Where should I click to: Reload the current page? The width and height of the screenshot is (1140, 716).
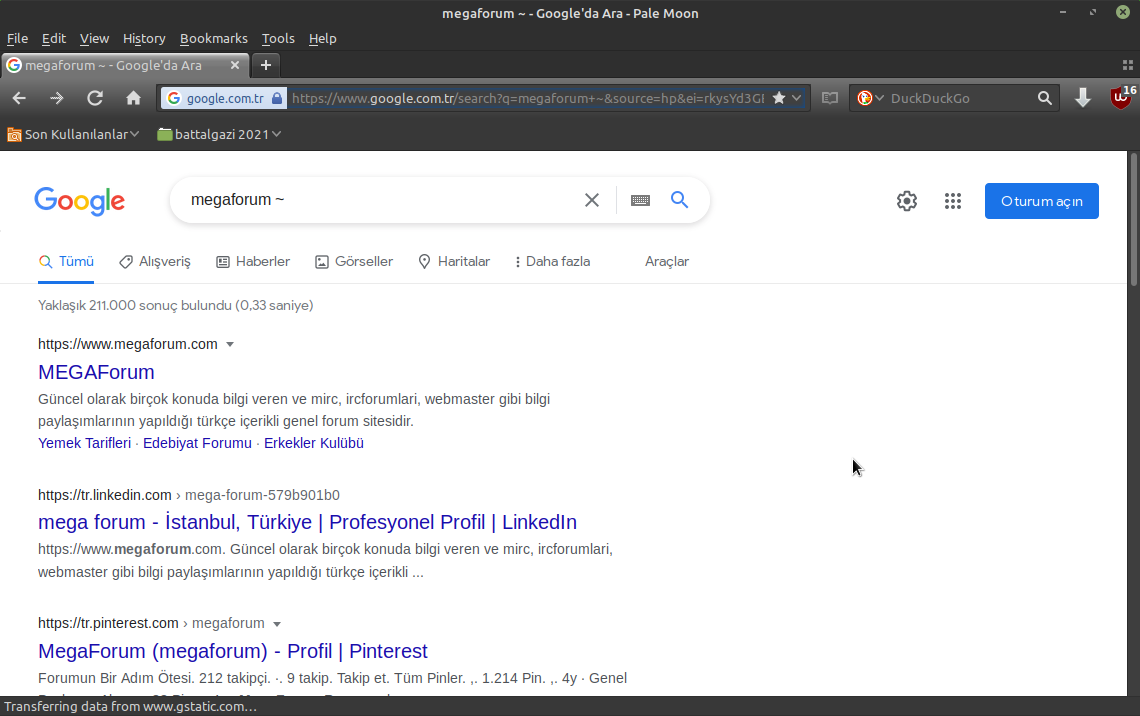95,98
